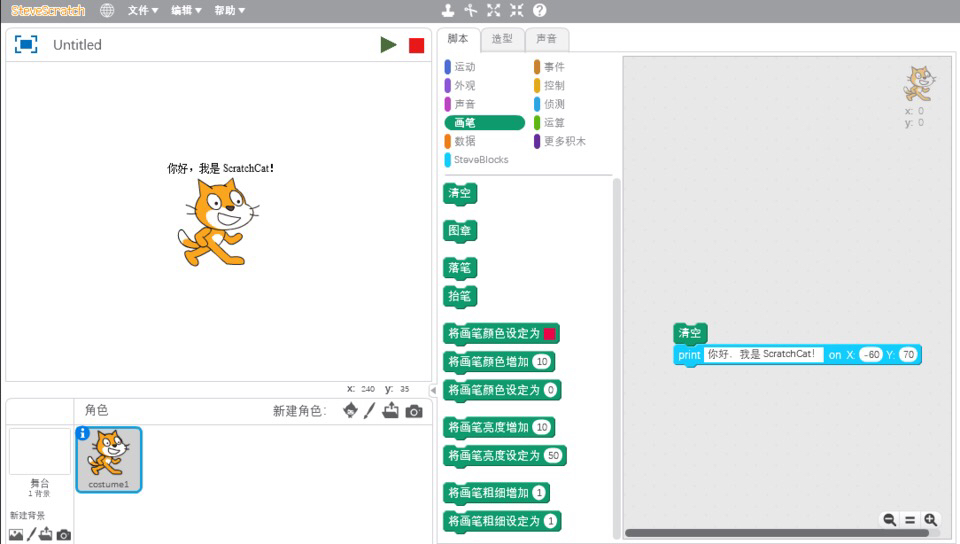Click the 落笔 block
This screenshot has width=960, height=544.
(x=460, y=268)
